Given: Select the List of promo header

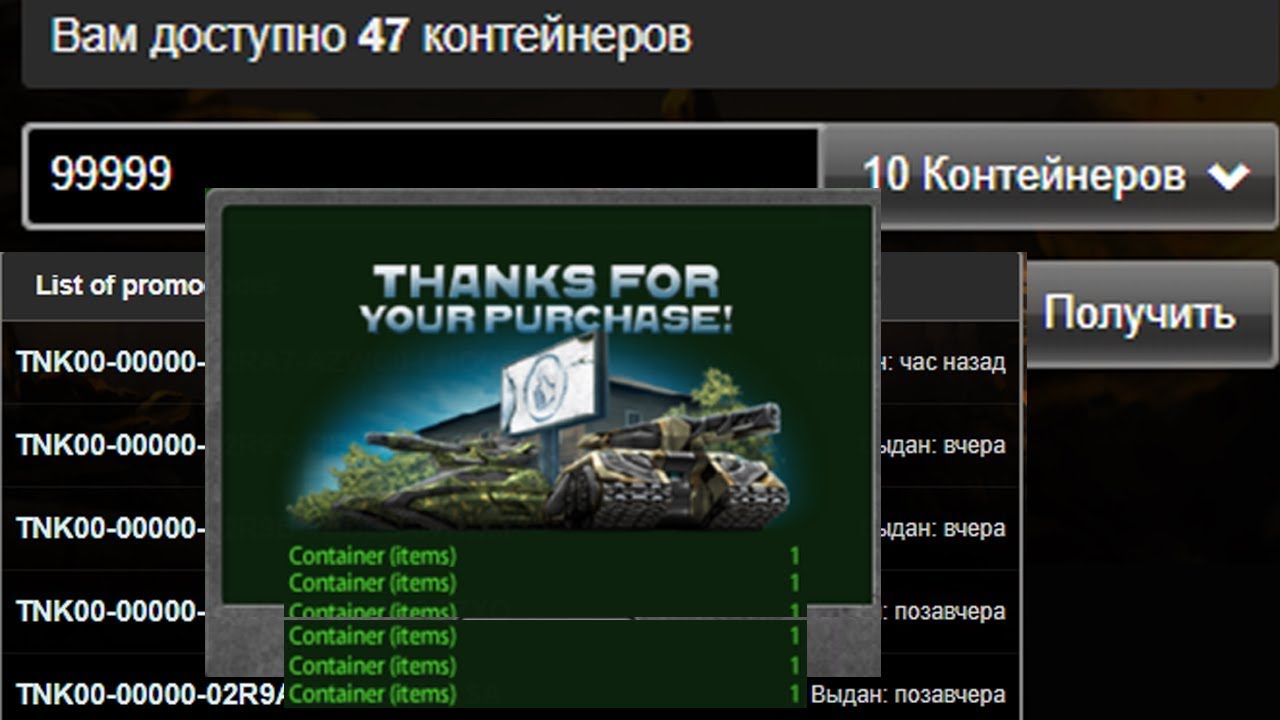Looking at the screenshot, I should (x=120, y=286).
